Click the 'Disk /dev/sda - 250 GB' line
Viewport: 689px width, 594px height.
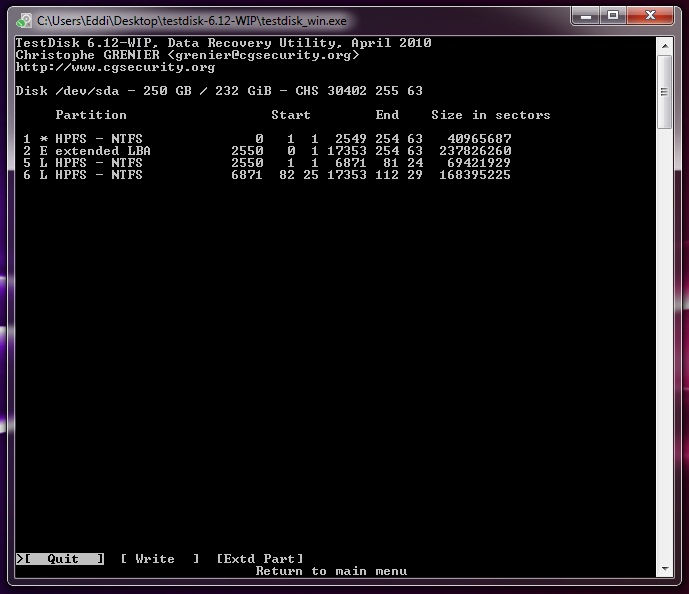(x=219, y=91)
